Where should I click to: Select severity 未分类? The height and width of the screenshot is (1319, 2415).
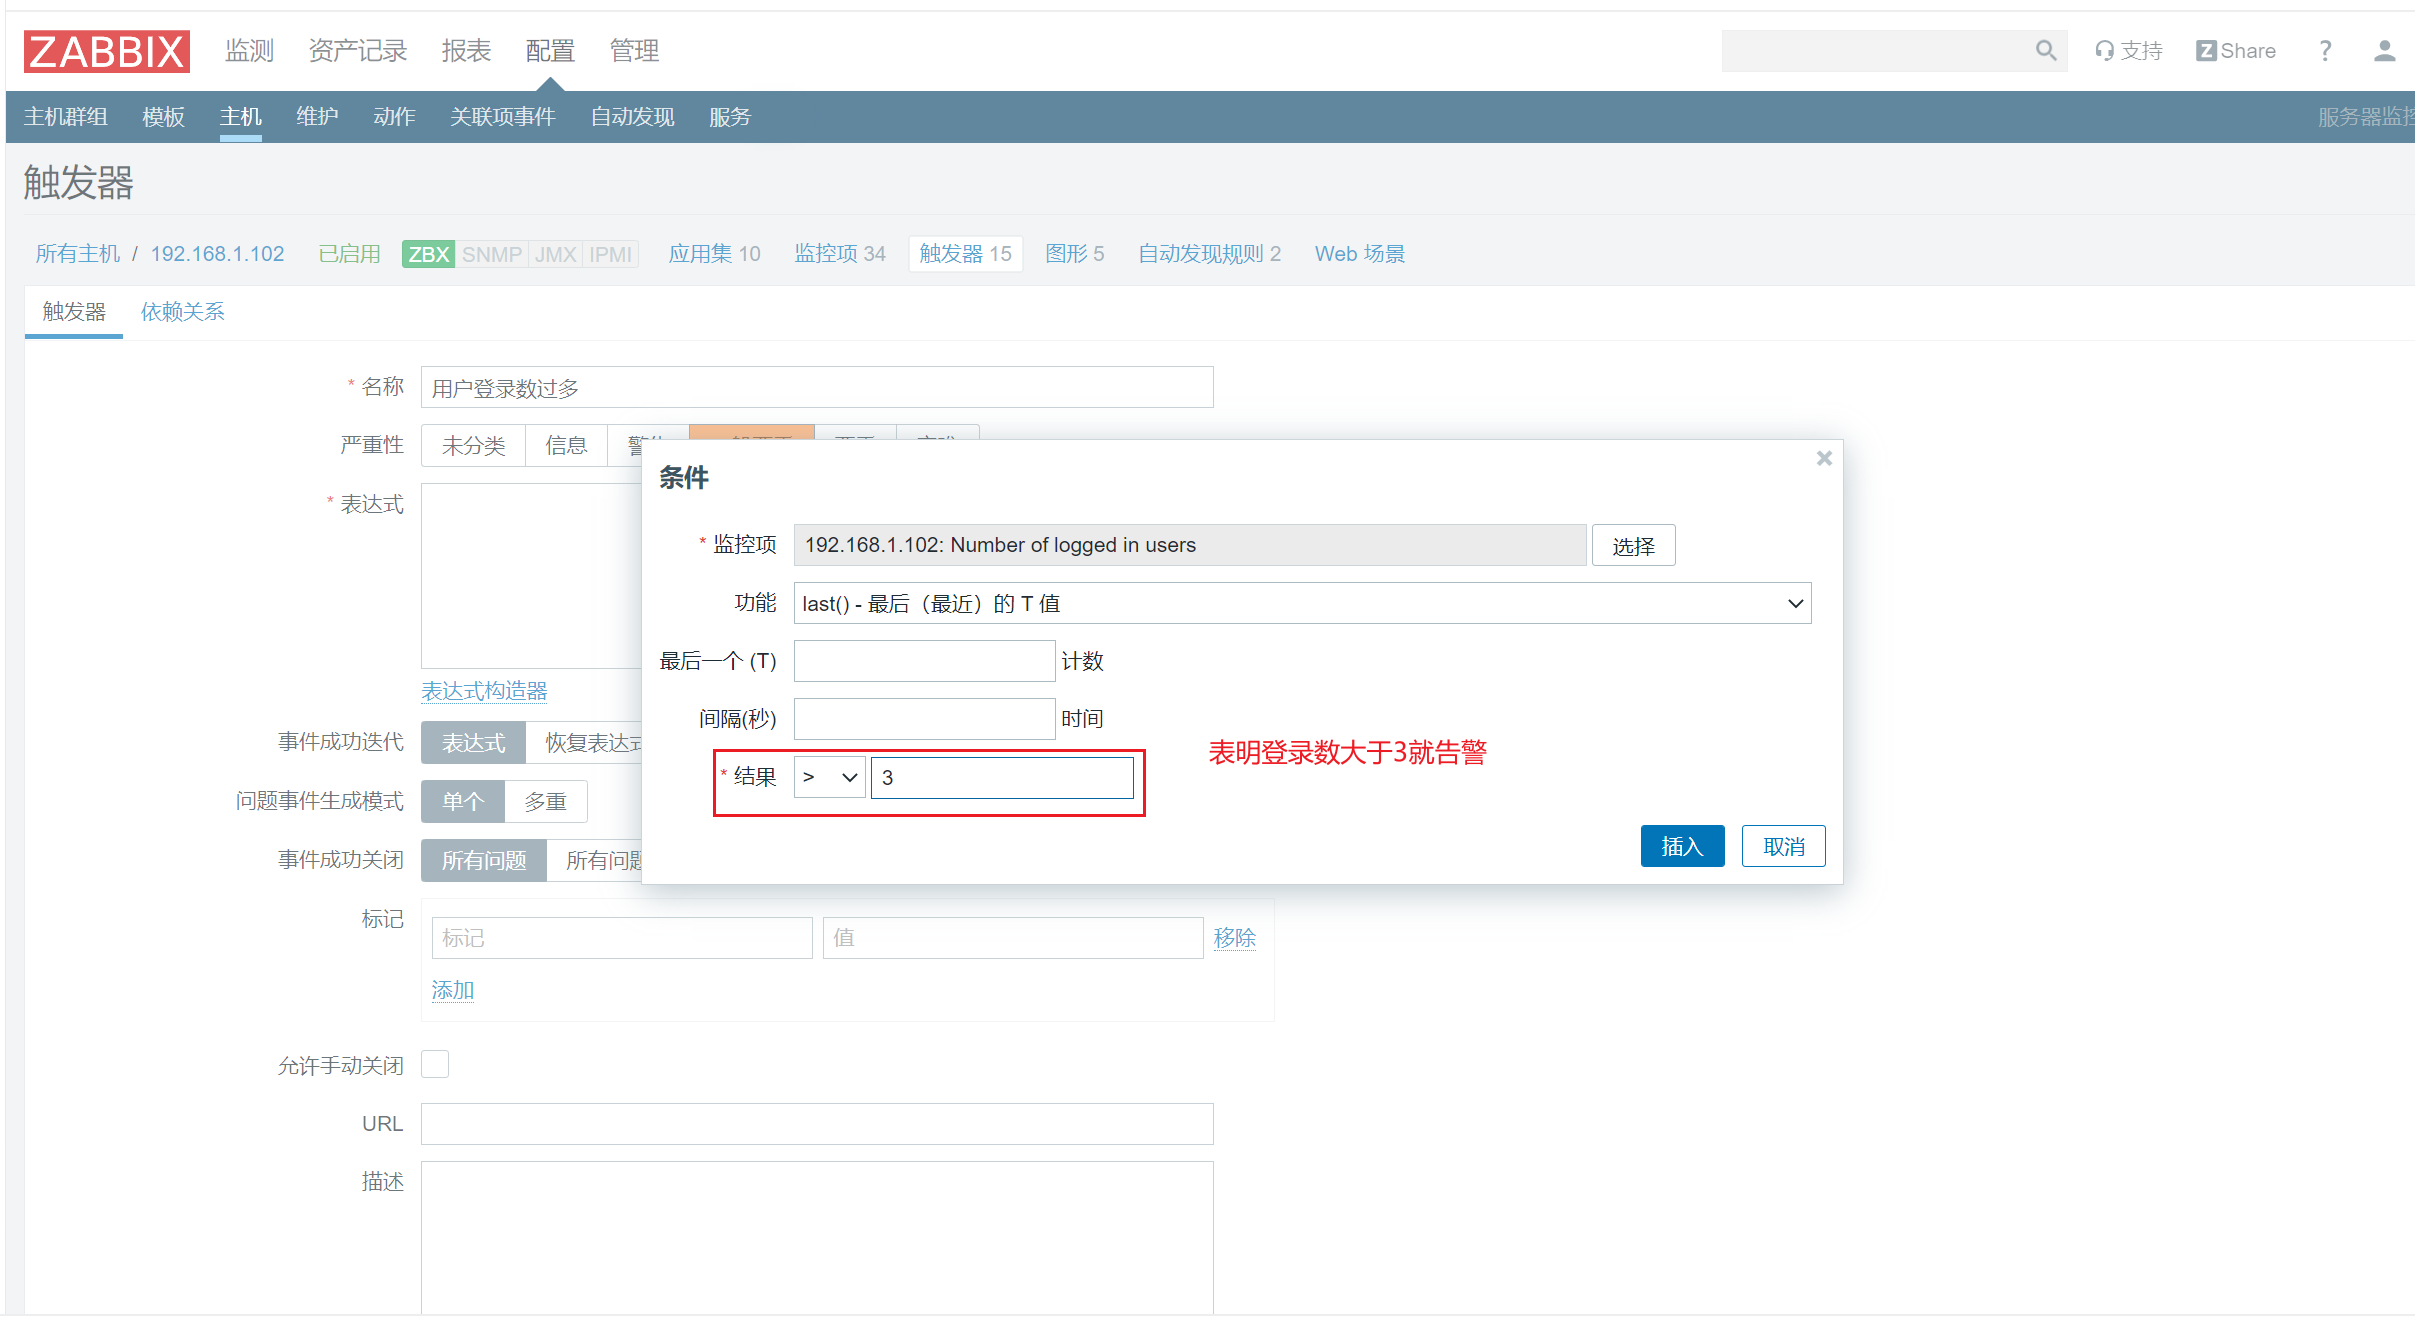tap(474, 446)
